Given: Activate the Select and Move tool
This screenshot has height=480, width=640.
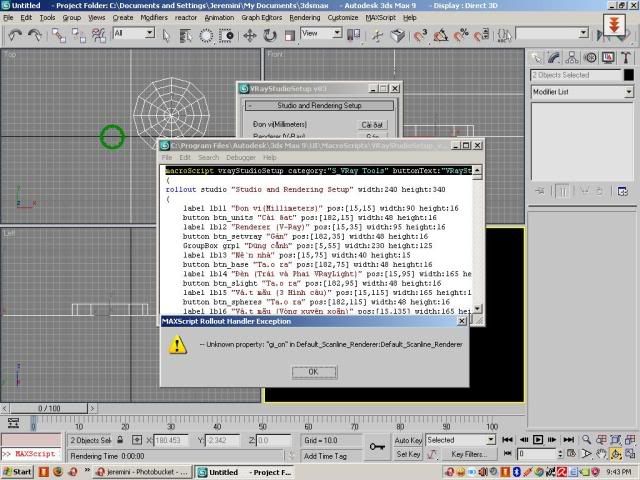Looking at the screenshot, I should [x=249, y=36].
